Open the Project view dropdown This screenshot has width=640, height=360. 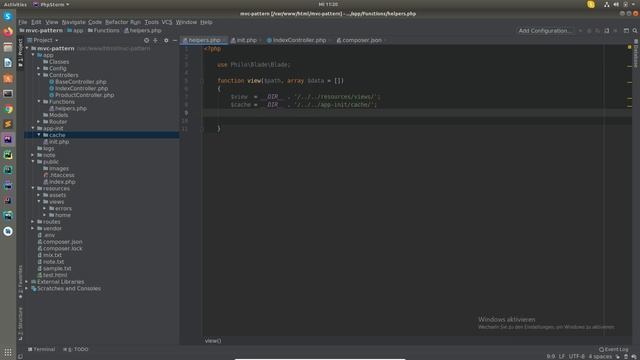point(43,40)
